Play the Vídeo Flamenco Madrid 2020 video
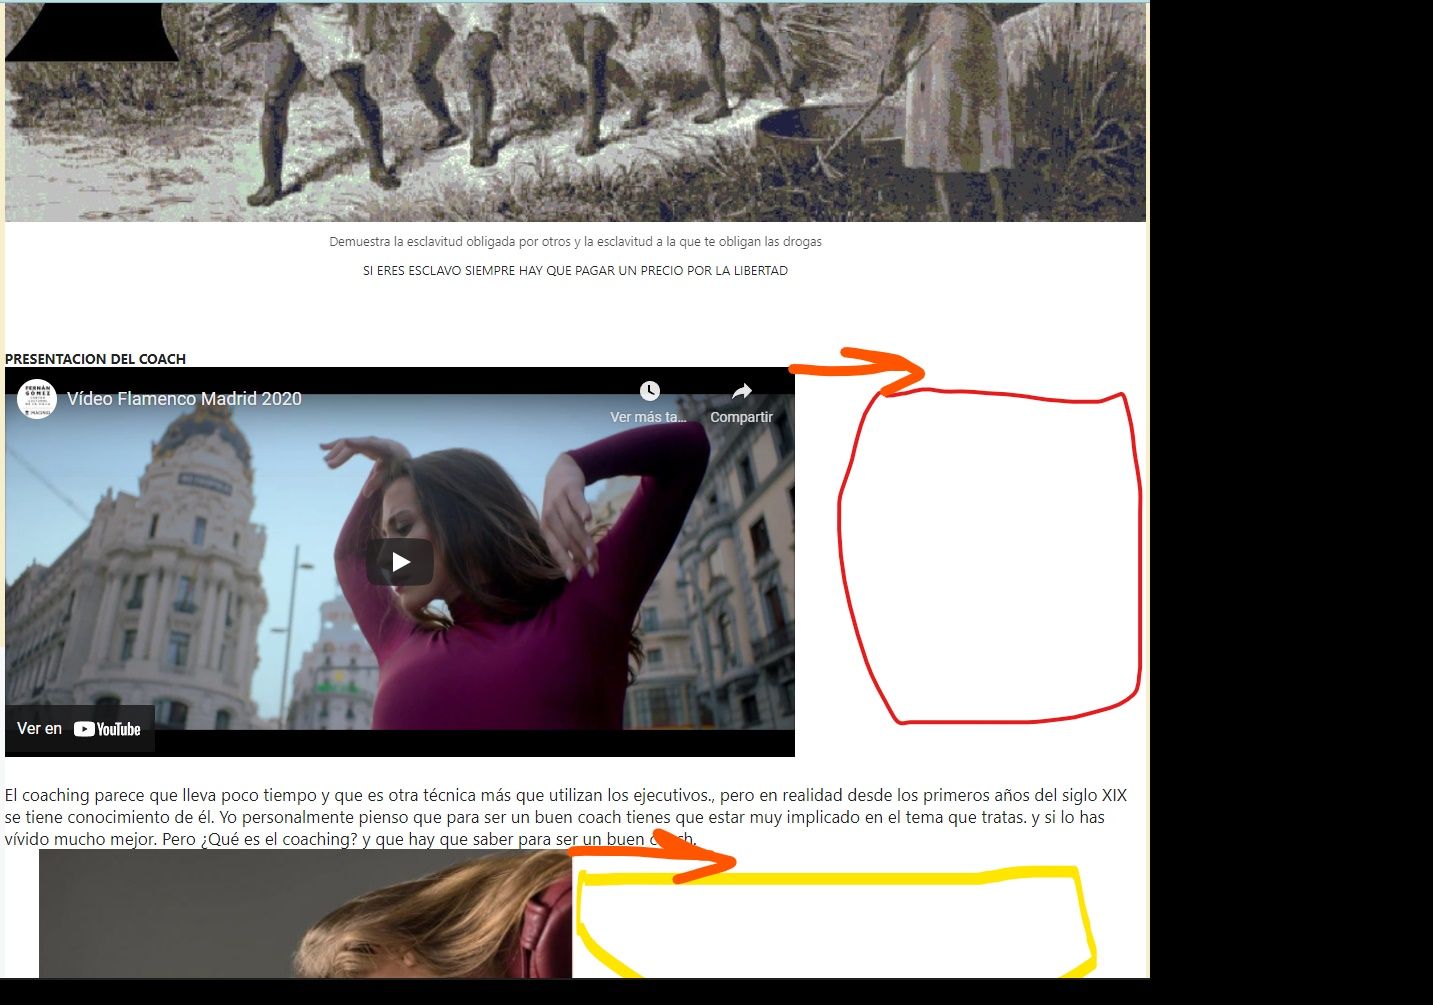Screen dimensions: 1433x1005 click(400, 562)
